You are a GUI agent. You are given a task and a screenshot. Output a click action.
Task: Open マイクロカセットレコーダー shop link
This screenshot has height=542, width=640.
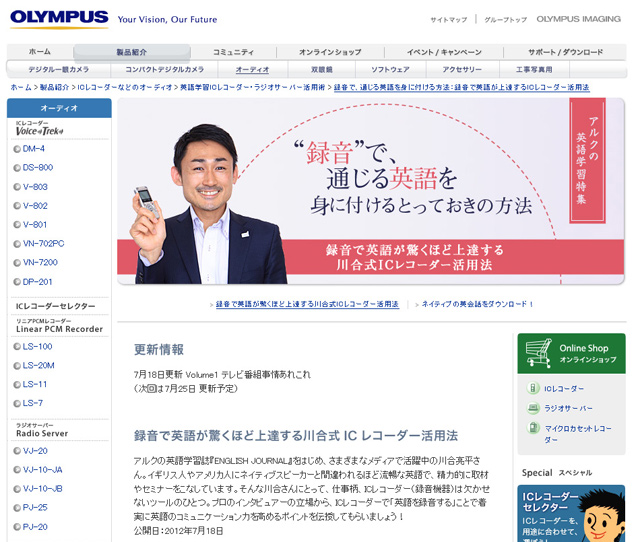pyautogui.click(x=578, y=434)
